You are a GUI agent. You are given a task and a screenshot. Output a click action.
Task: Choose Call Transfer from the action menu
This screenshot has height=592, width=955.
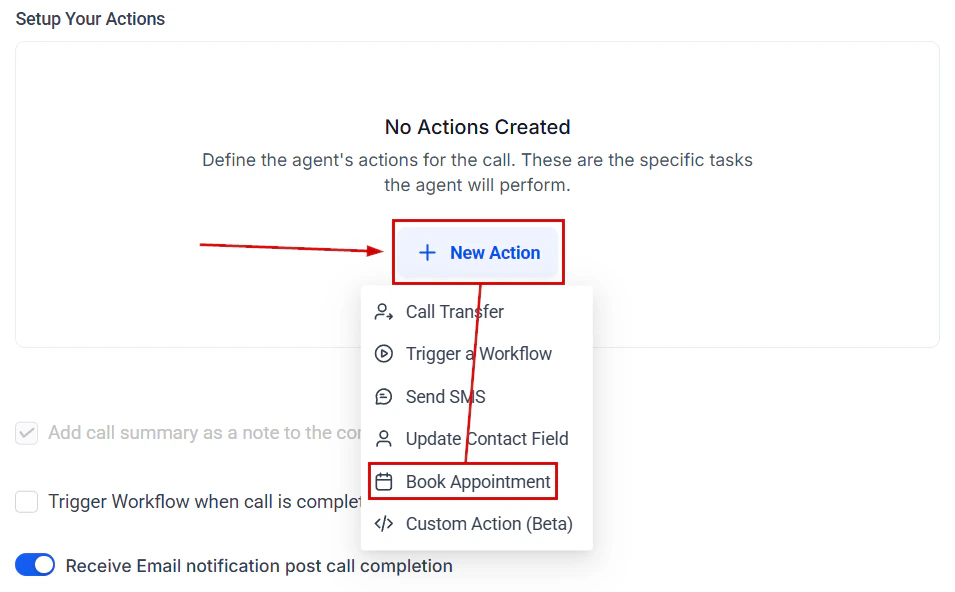point(455,311)
